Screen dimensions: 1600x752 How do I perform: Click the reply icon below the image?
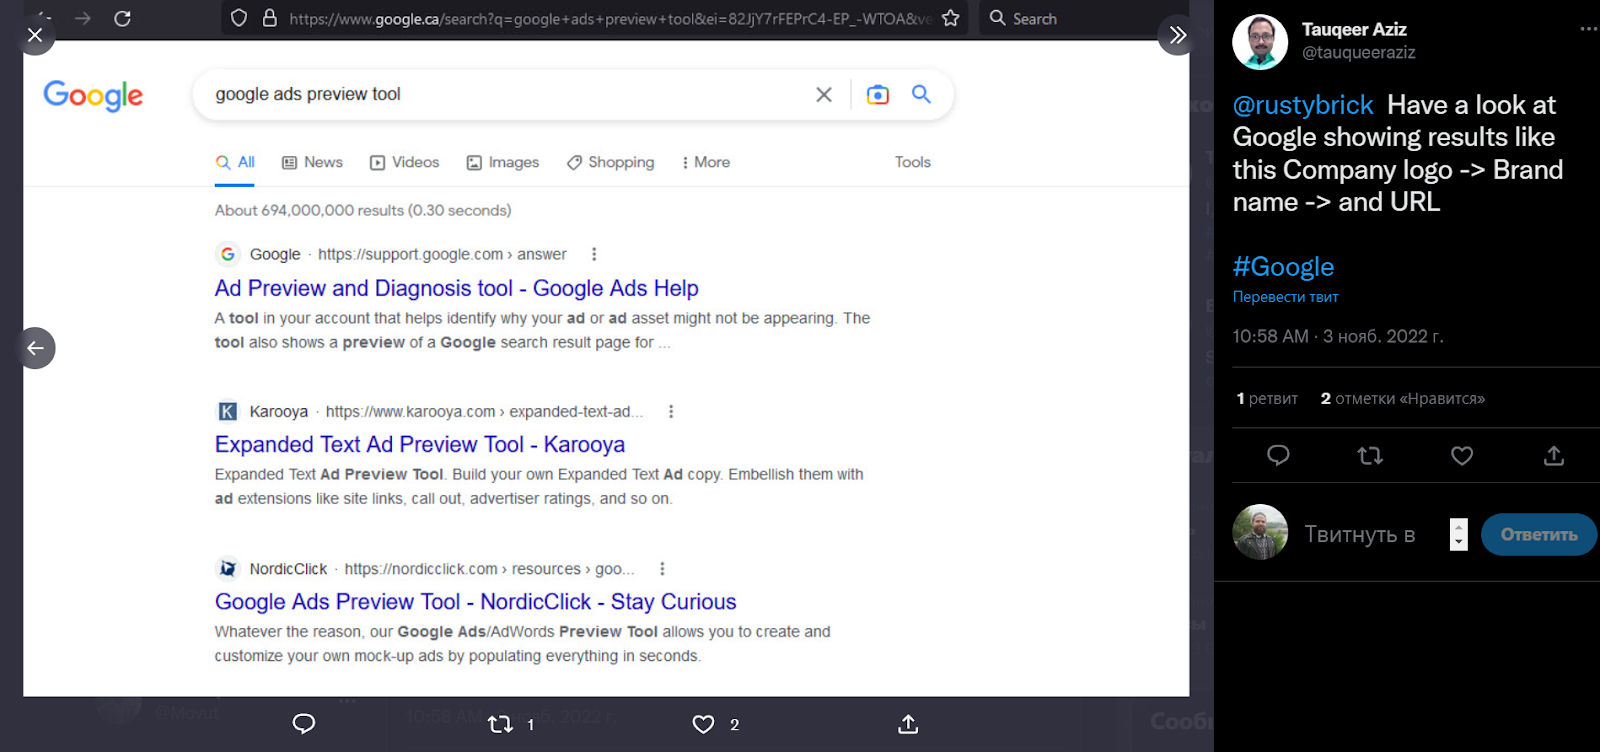[304, 724]
